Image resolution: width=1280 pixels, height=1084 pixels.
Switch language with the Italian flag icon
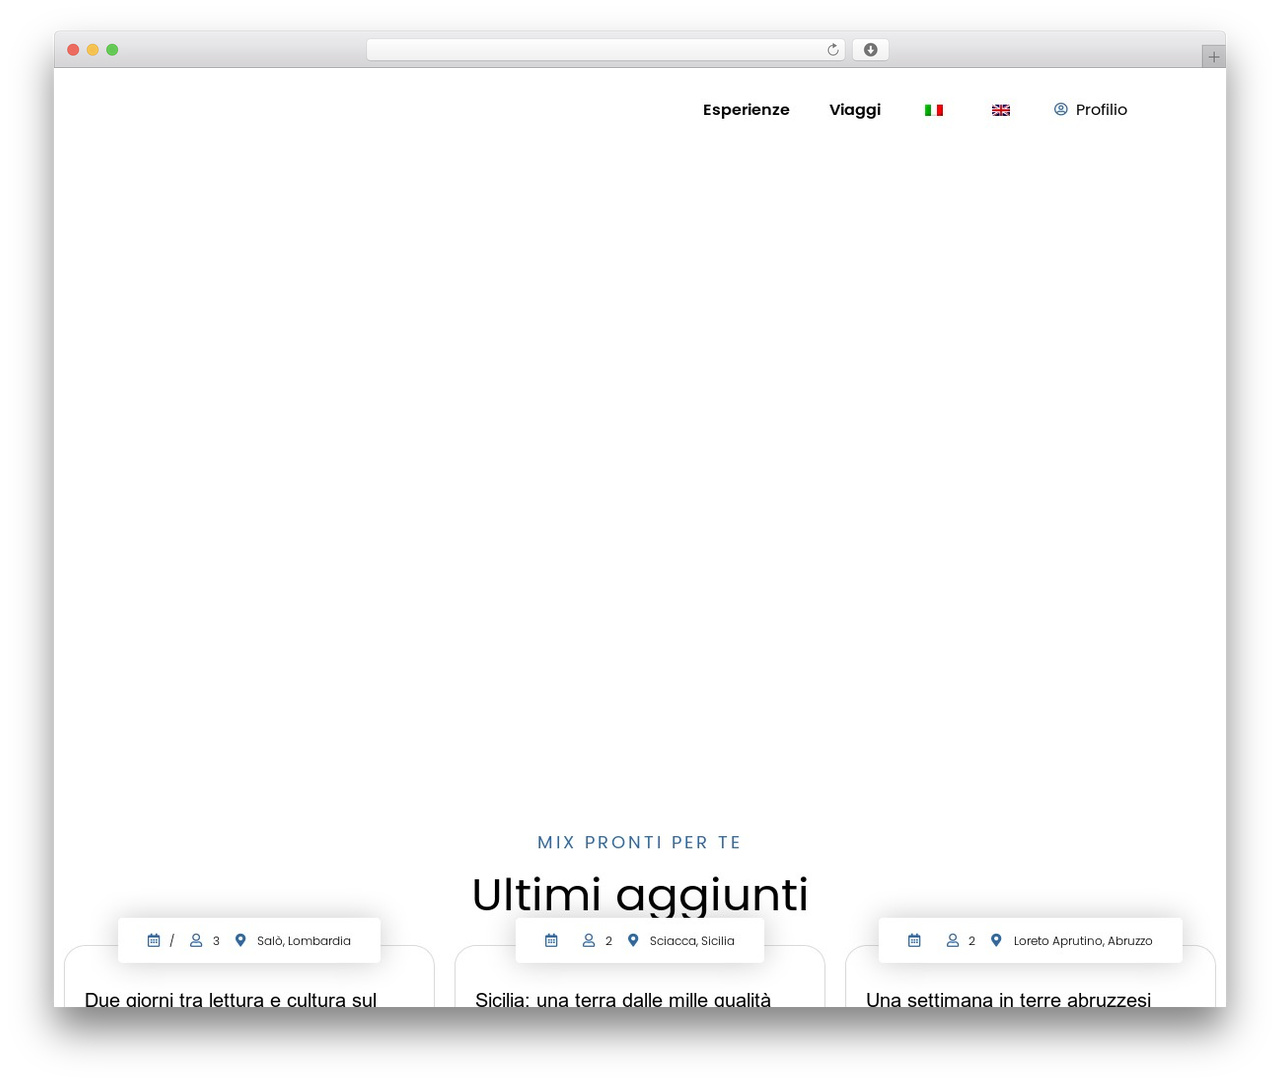934,110
